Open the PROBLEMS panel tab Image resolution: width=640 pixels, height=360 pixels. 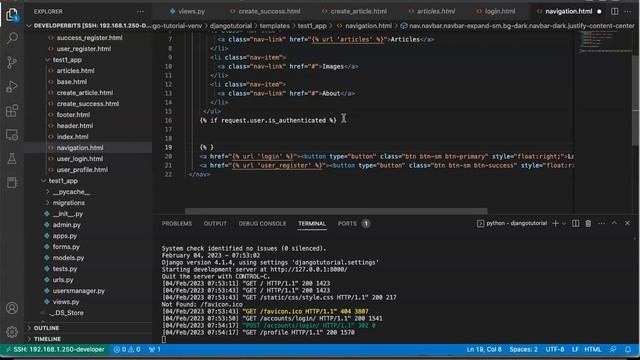pyautogui.click(x=177, y=224)
